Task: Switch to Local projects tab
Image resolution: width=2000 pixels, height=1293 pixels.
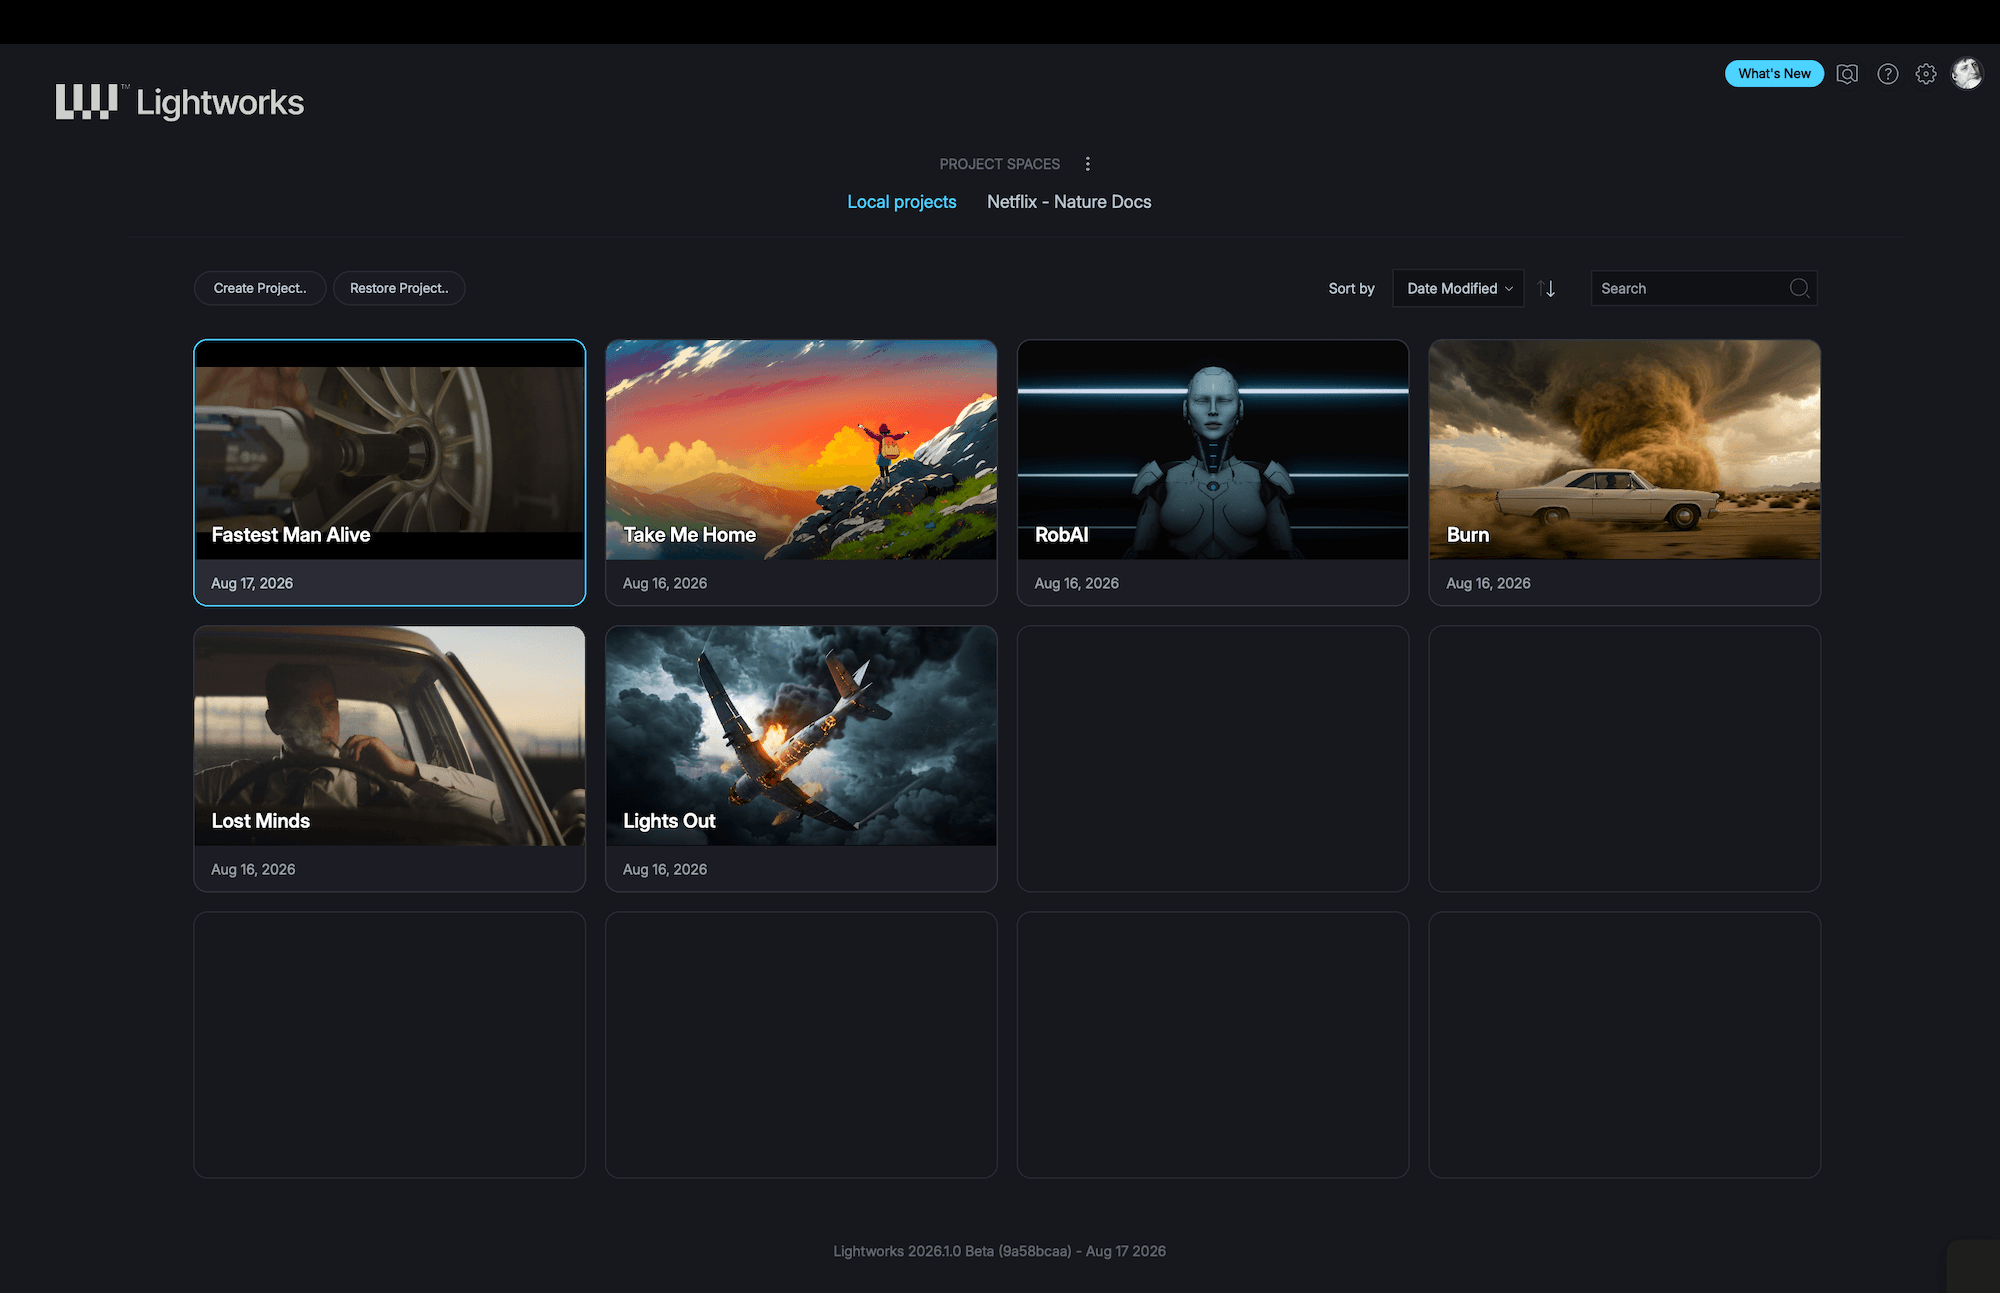Action: pyautogui.click(x=902, y=202)
